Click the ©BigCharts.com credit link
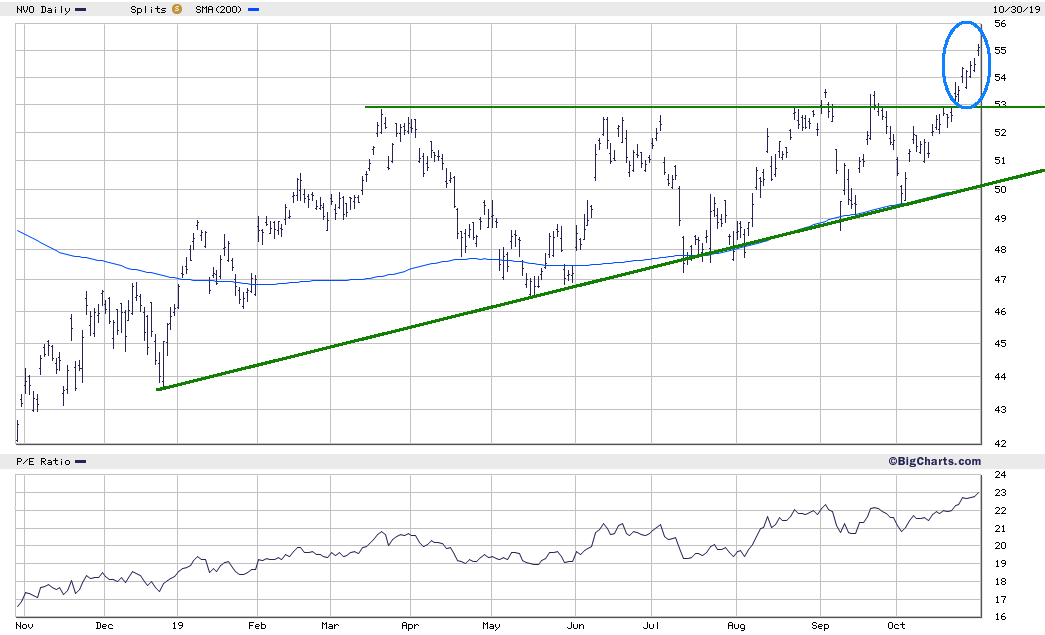This screenshot has width=1045, height=635. [934, 461]
